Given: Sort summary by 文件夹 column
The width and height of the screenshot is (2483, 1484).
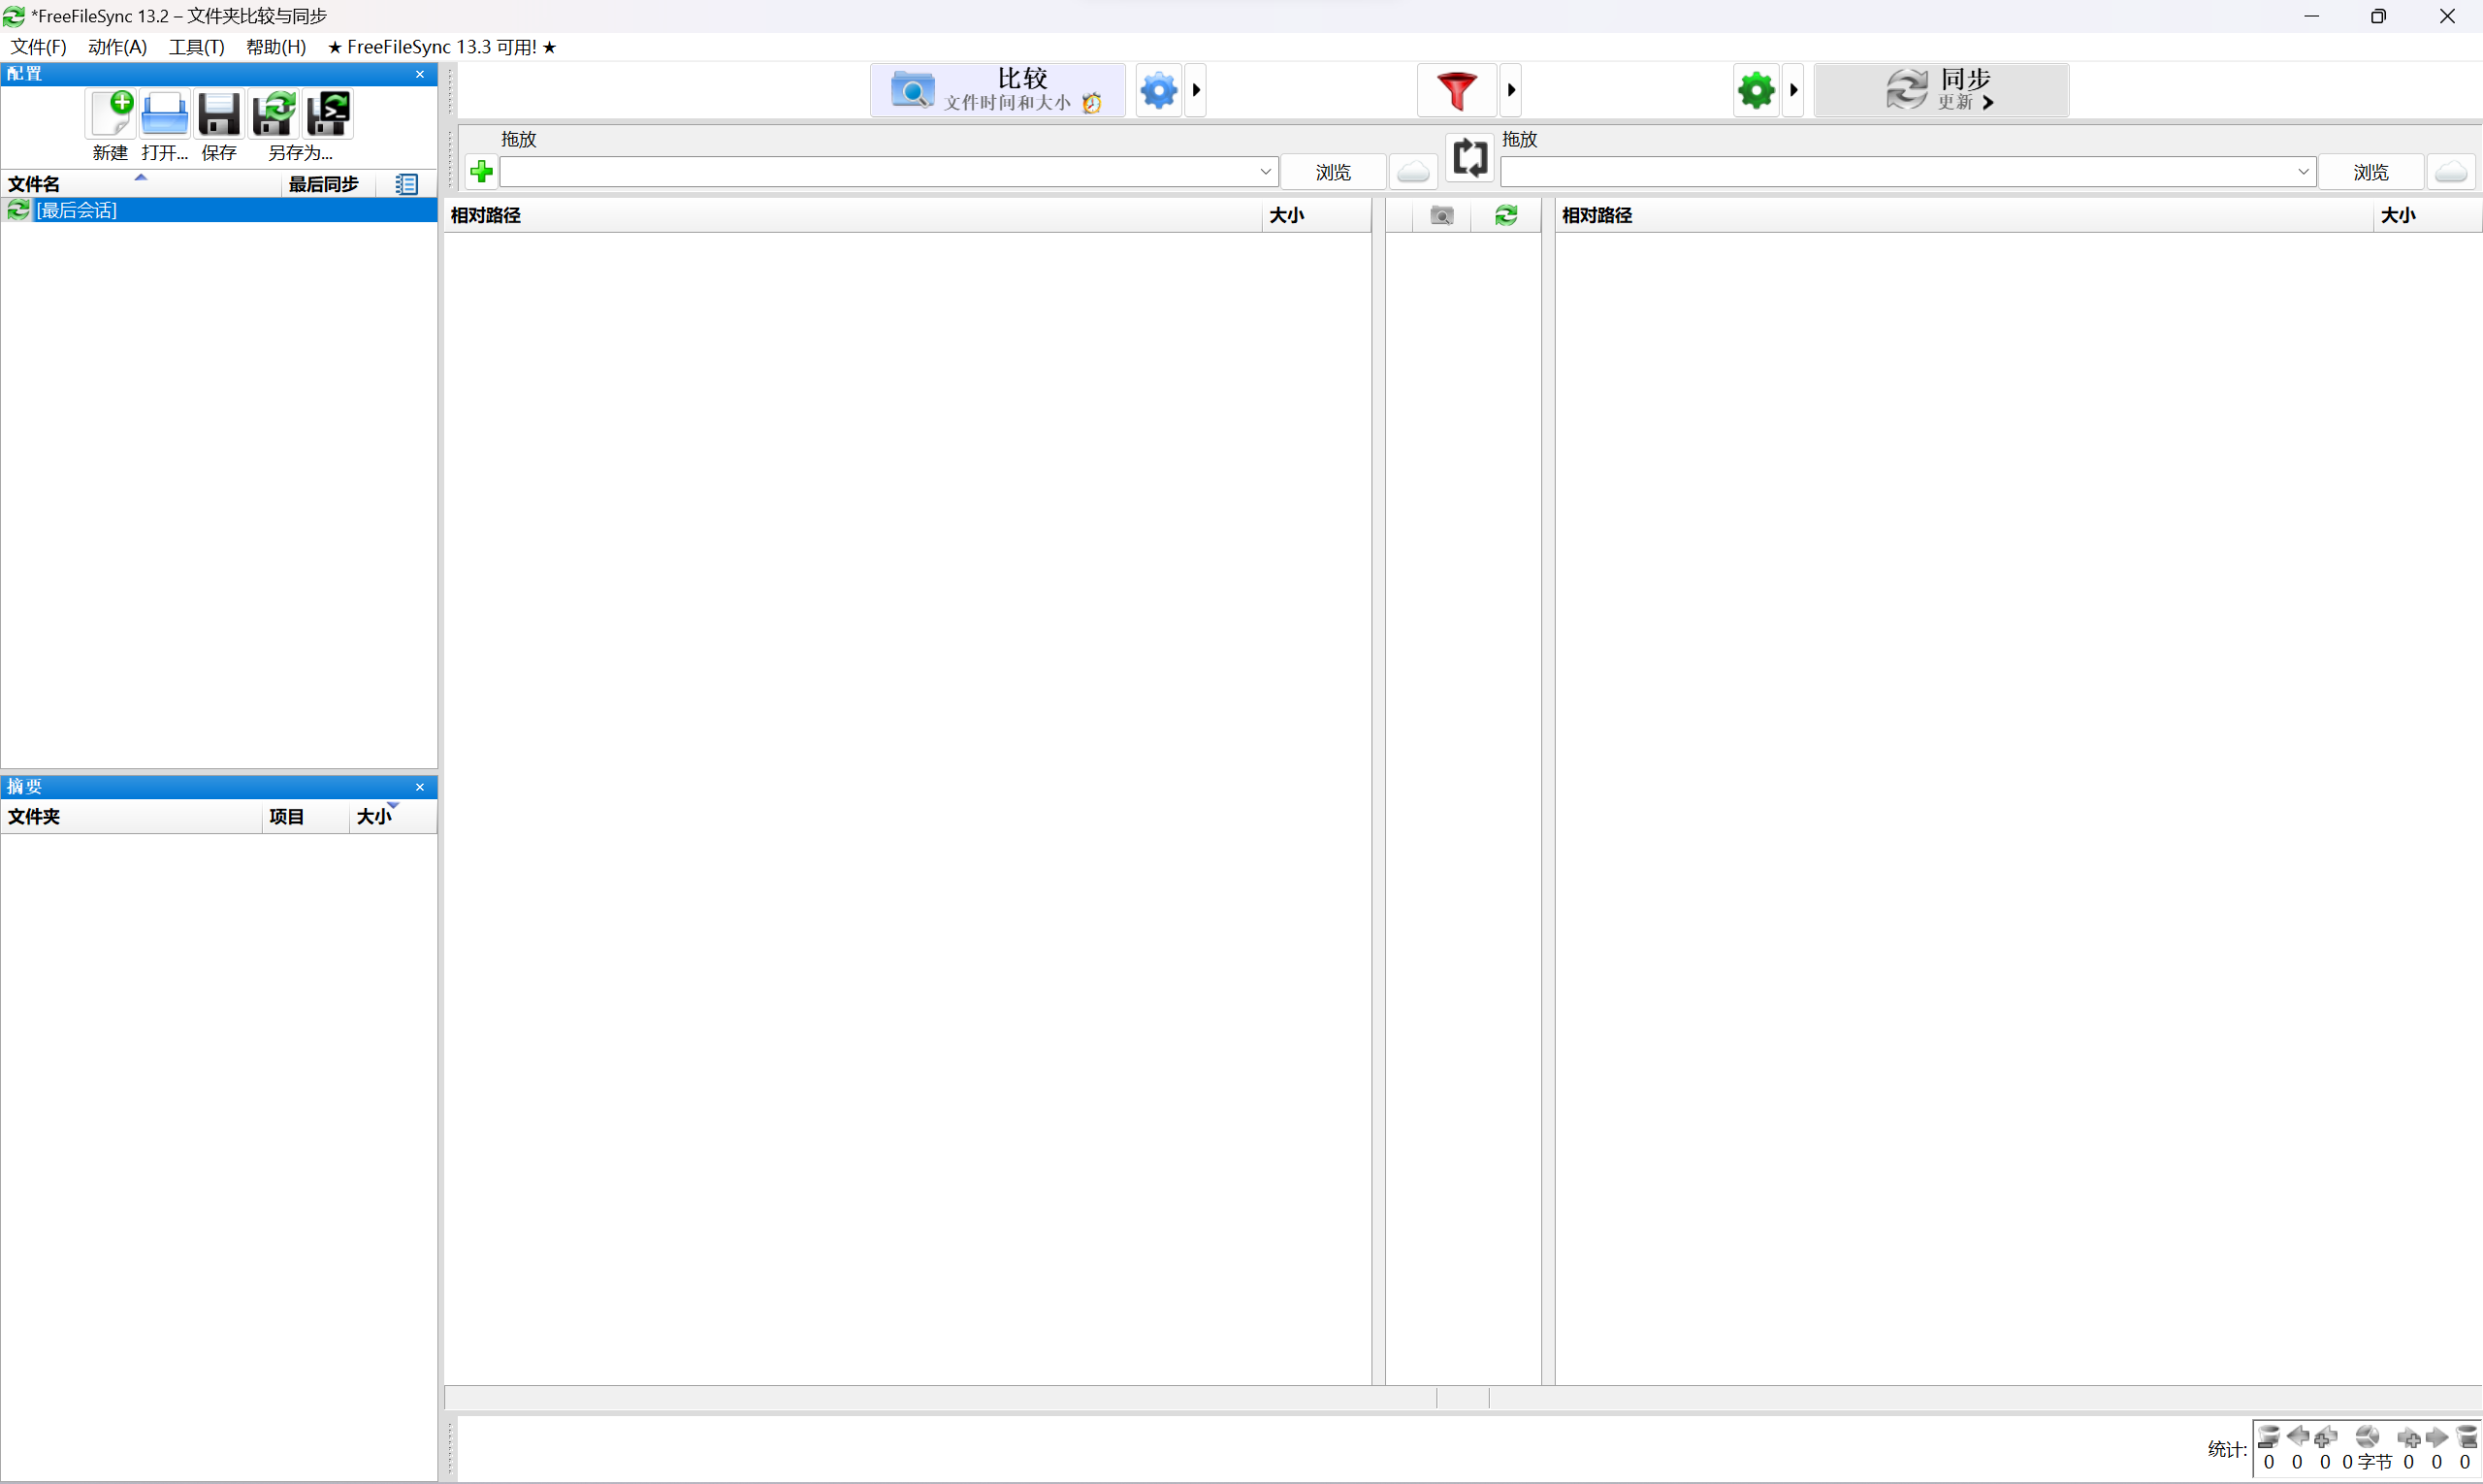Looking at the screenshot, I should (132, 817).
